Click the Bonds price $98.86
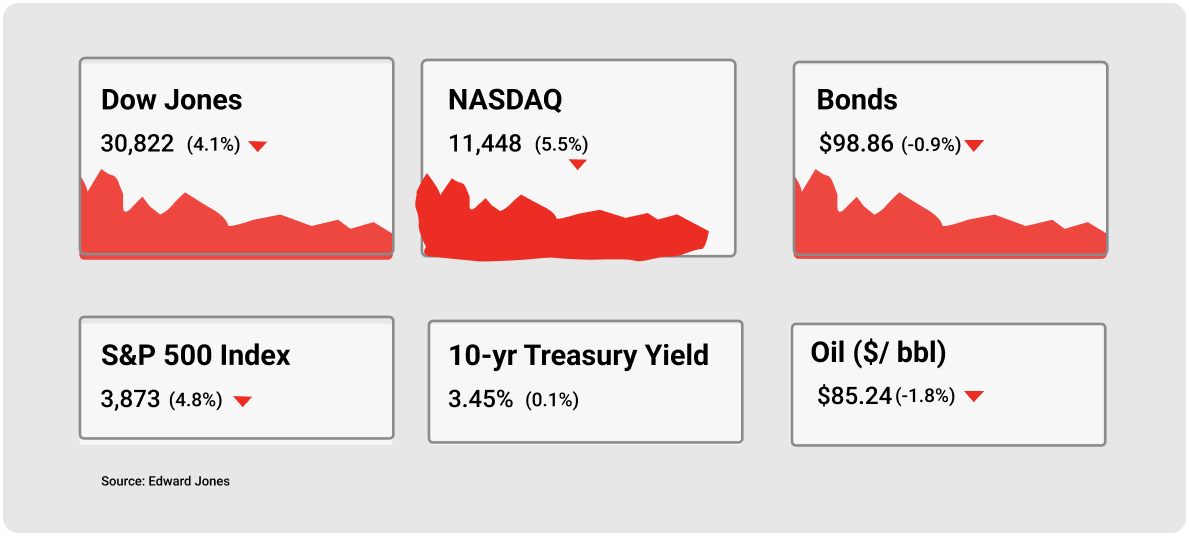1189x536 pixels. (856, 143)
